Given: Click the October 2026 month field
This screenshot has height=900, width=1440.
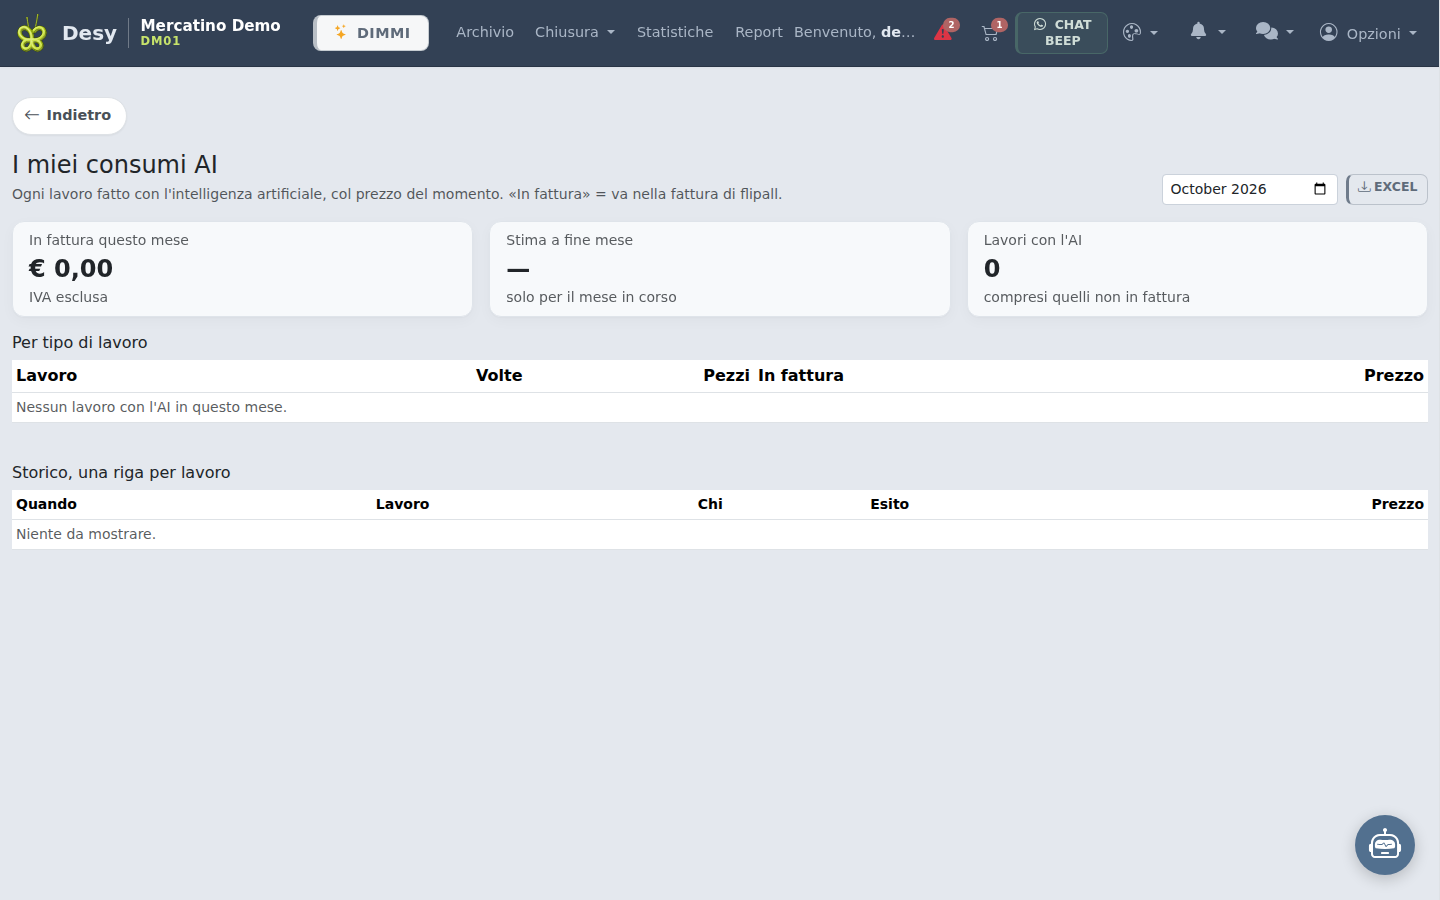Looking at the screenshot, I should click(1249, 189).
